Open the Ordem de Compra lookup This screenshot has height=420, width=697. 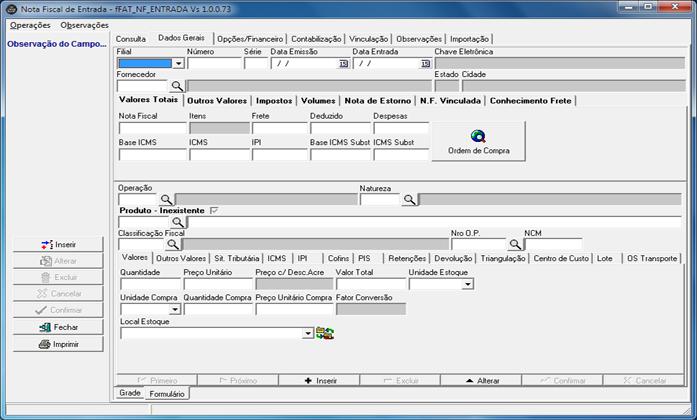[x=479, y=142]
